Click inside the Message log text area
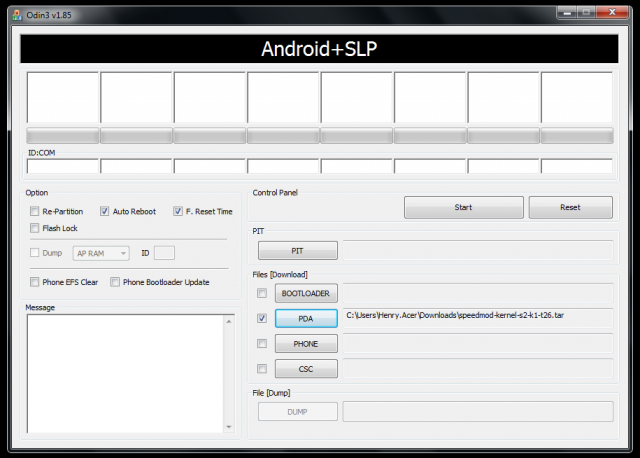 (126, 374)
